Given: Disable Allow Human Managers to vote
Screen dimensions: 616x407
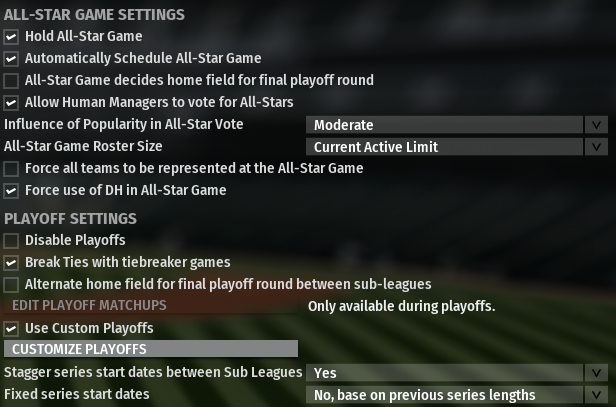Looking at the screenshot, I should (11, 103).
